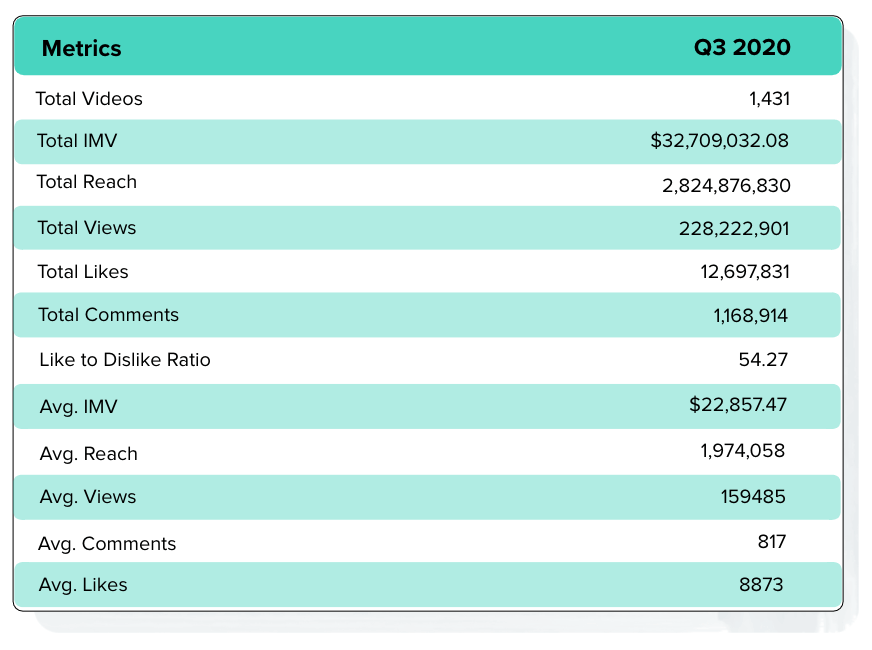This screenshot has width=872, height=650.
Task: Click the 228,222,901 views value
Action: point(734,228)
